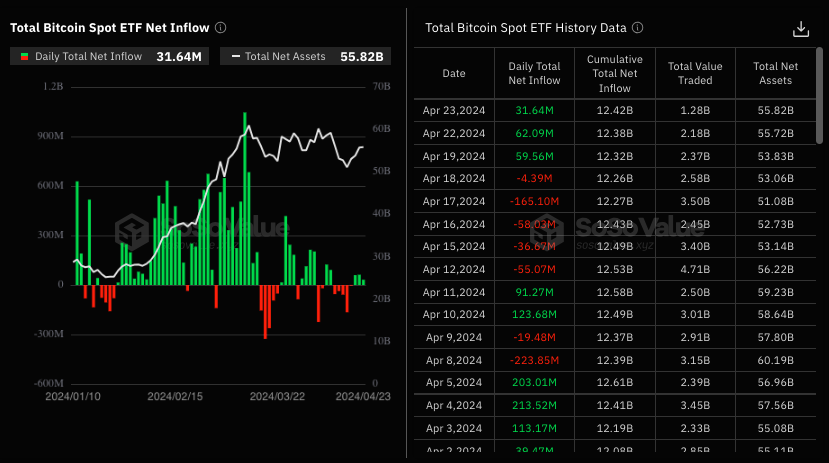
Task: Click SoSoValue watermark logo in the chart
Action: pos(132,234)
